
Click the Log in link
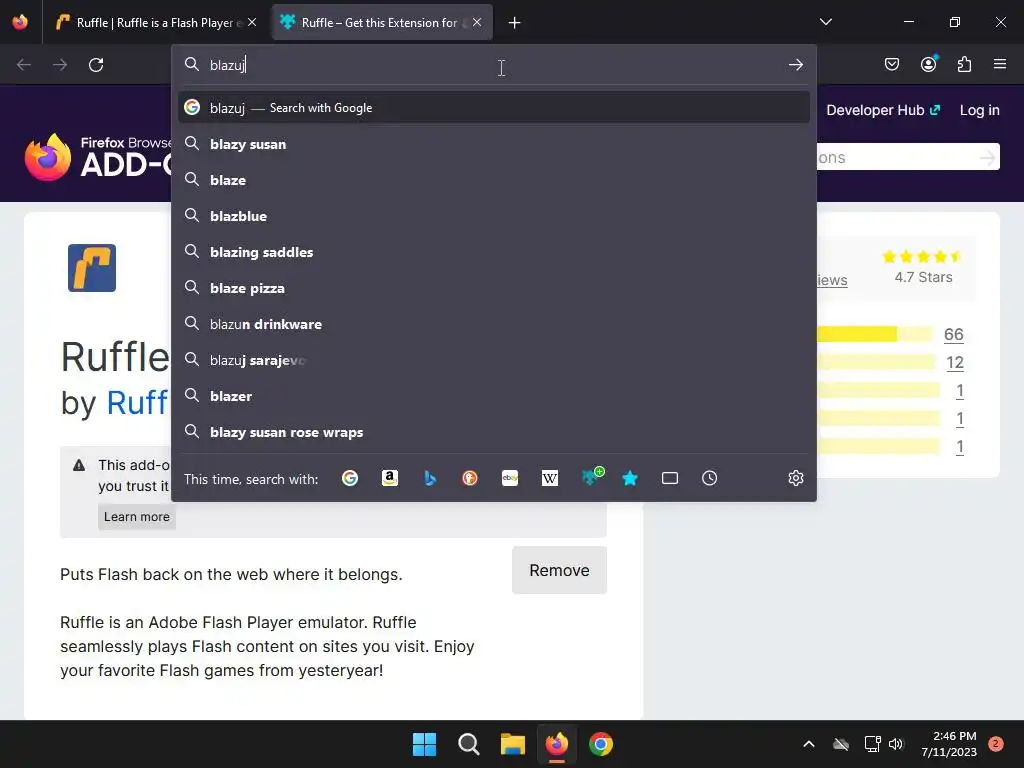pos(980,110)
